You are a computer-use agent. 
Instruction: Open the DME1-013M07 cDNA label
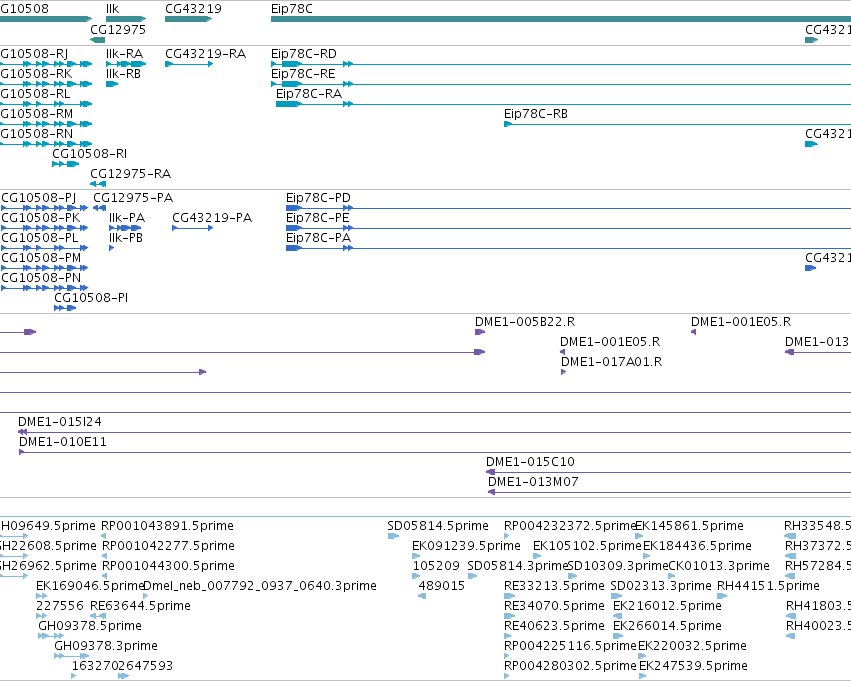click(x=533, y=482)
